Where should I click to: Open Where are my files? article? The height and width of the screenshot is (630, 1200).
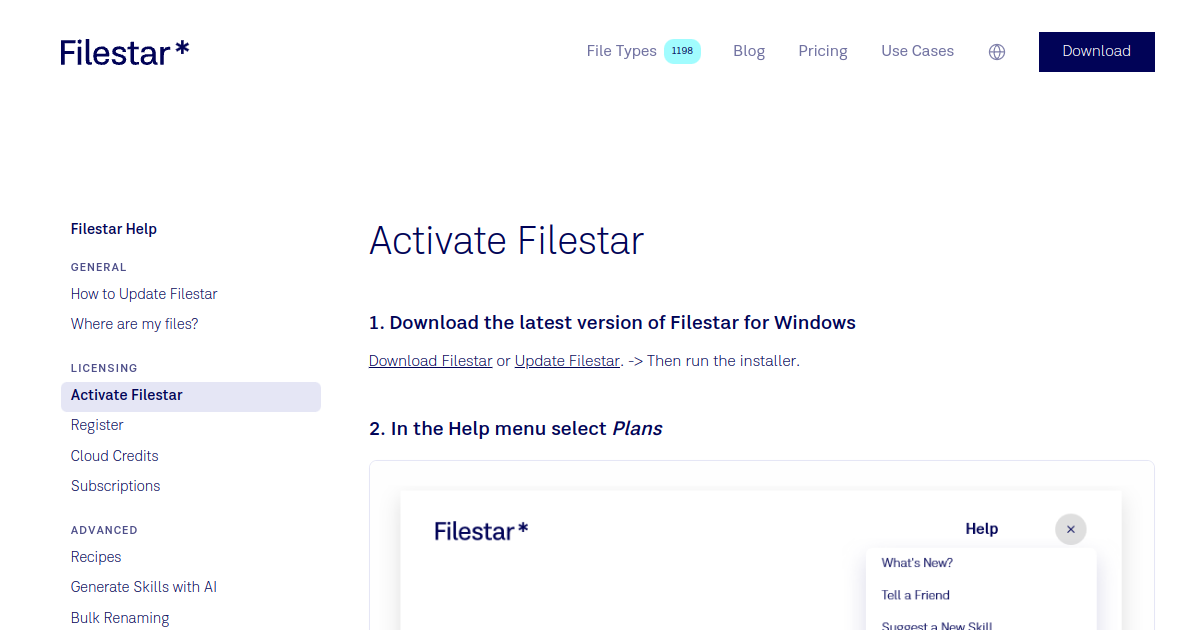134,324
